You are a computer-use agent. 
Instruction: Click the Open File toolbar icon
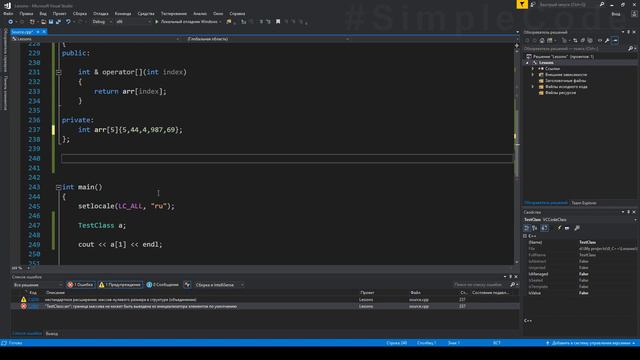point(44,22)
